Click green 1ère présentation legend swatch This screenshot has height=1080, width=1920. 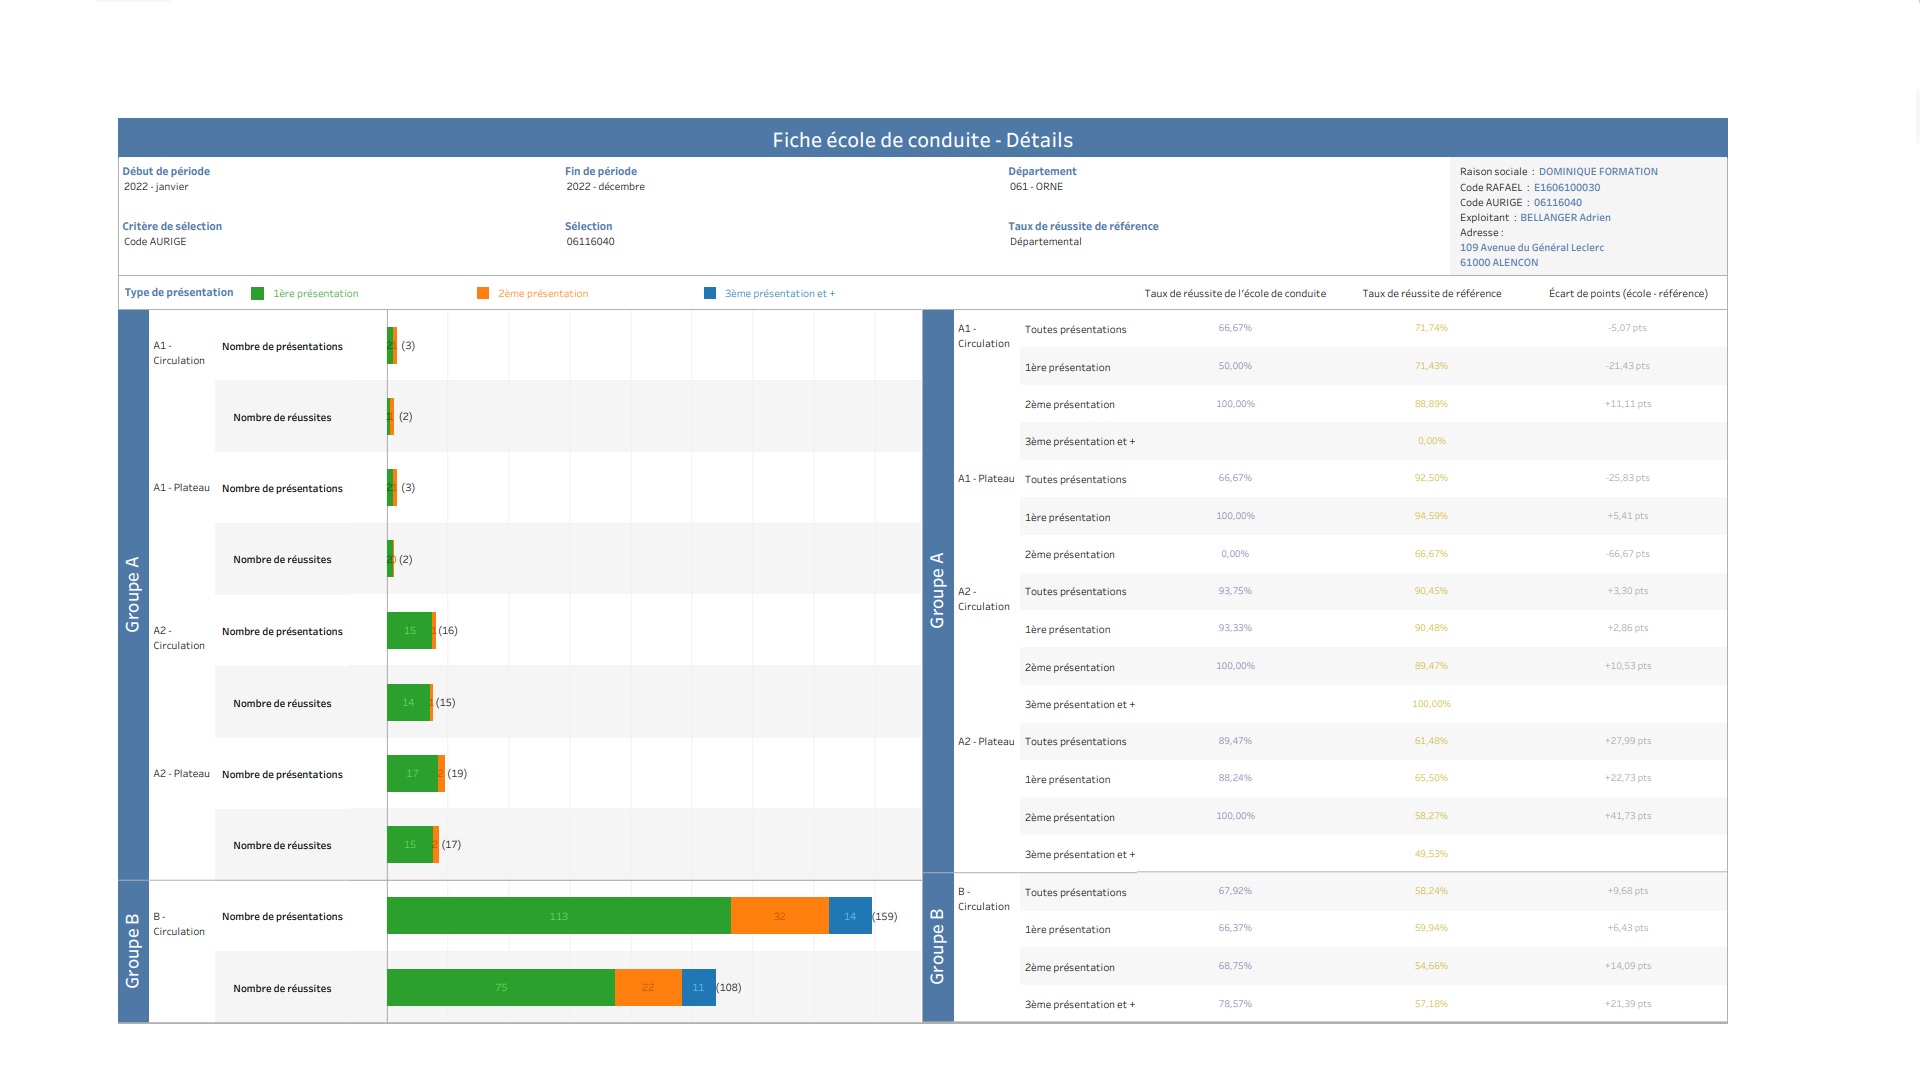coord(257,294)
